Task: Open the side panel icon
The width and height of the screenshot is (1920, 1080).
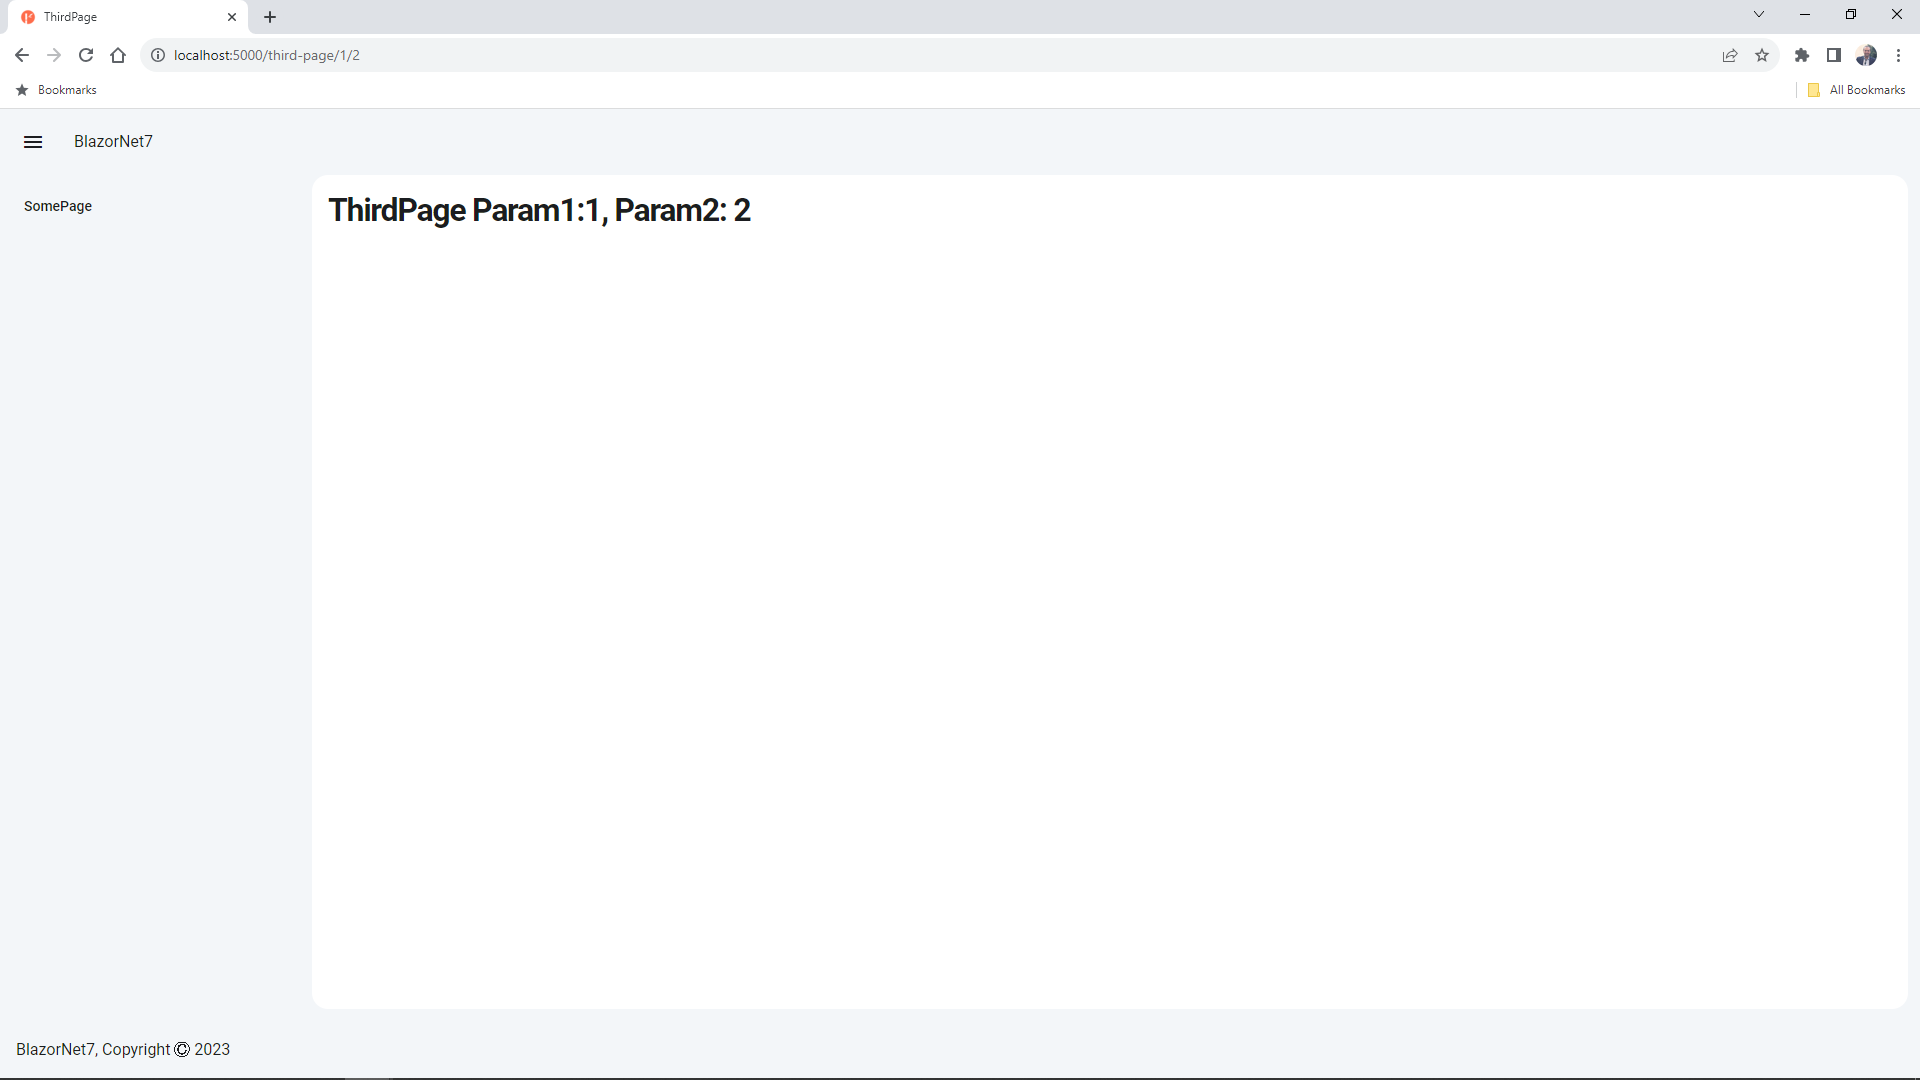Action: (1834, 55)
